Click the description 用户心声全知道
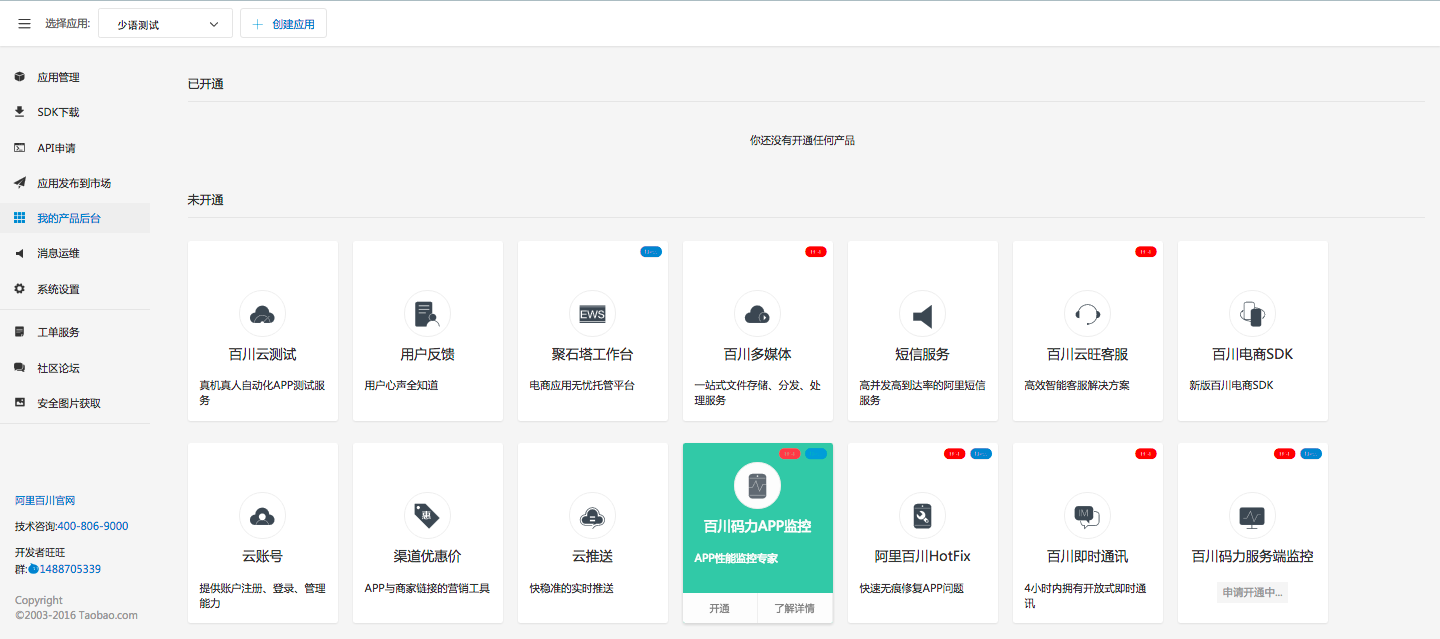Screen dimensions: 1440x639 (x=402, y=385)
